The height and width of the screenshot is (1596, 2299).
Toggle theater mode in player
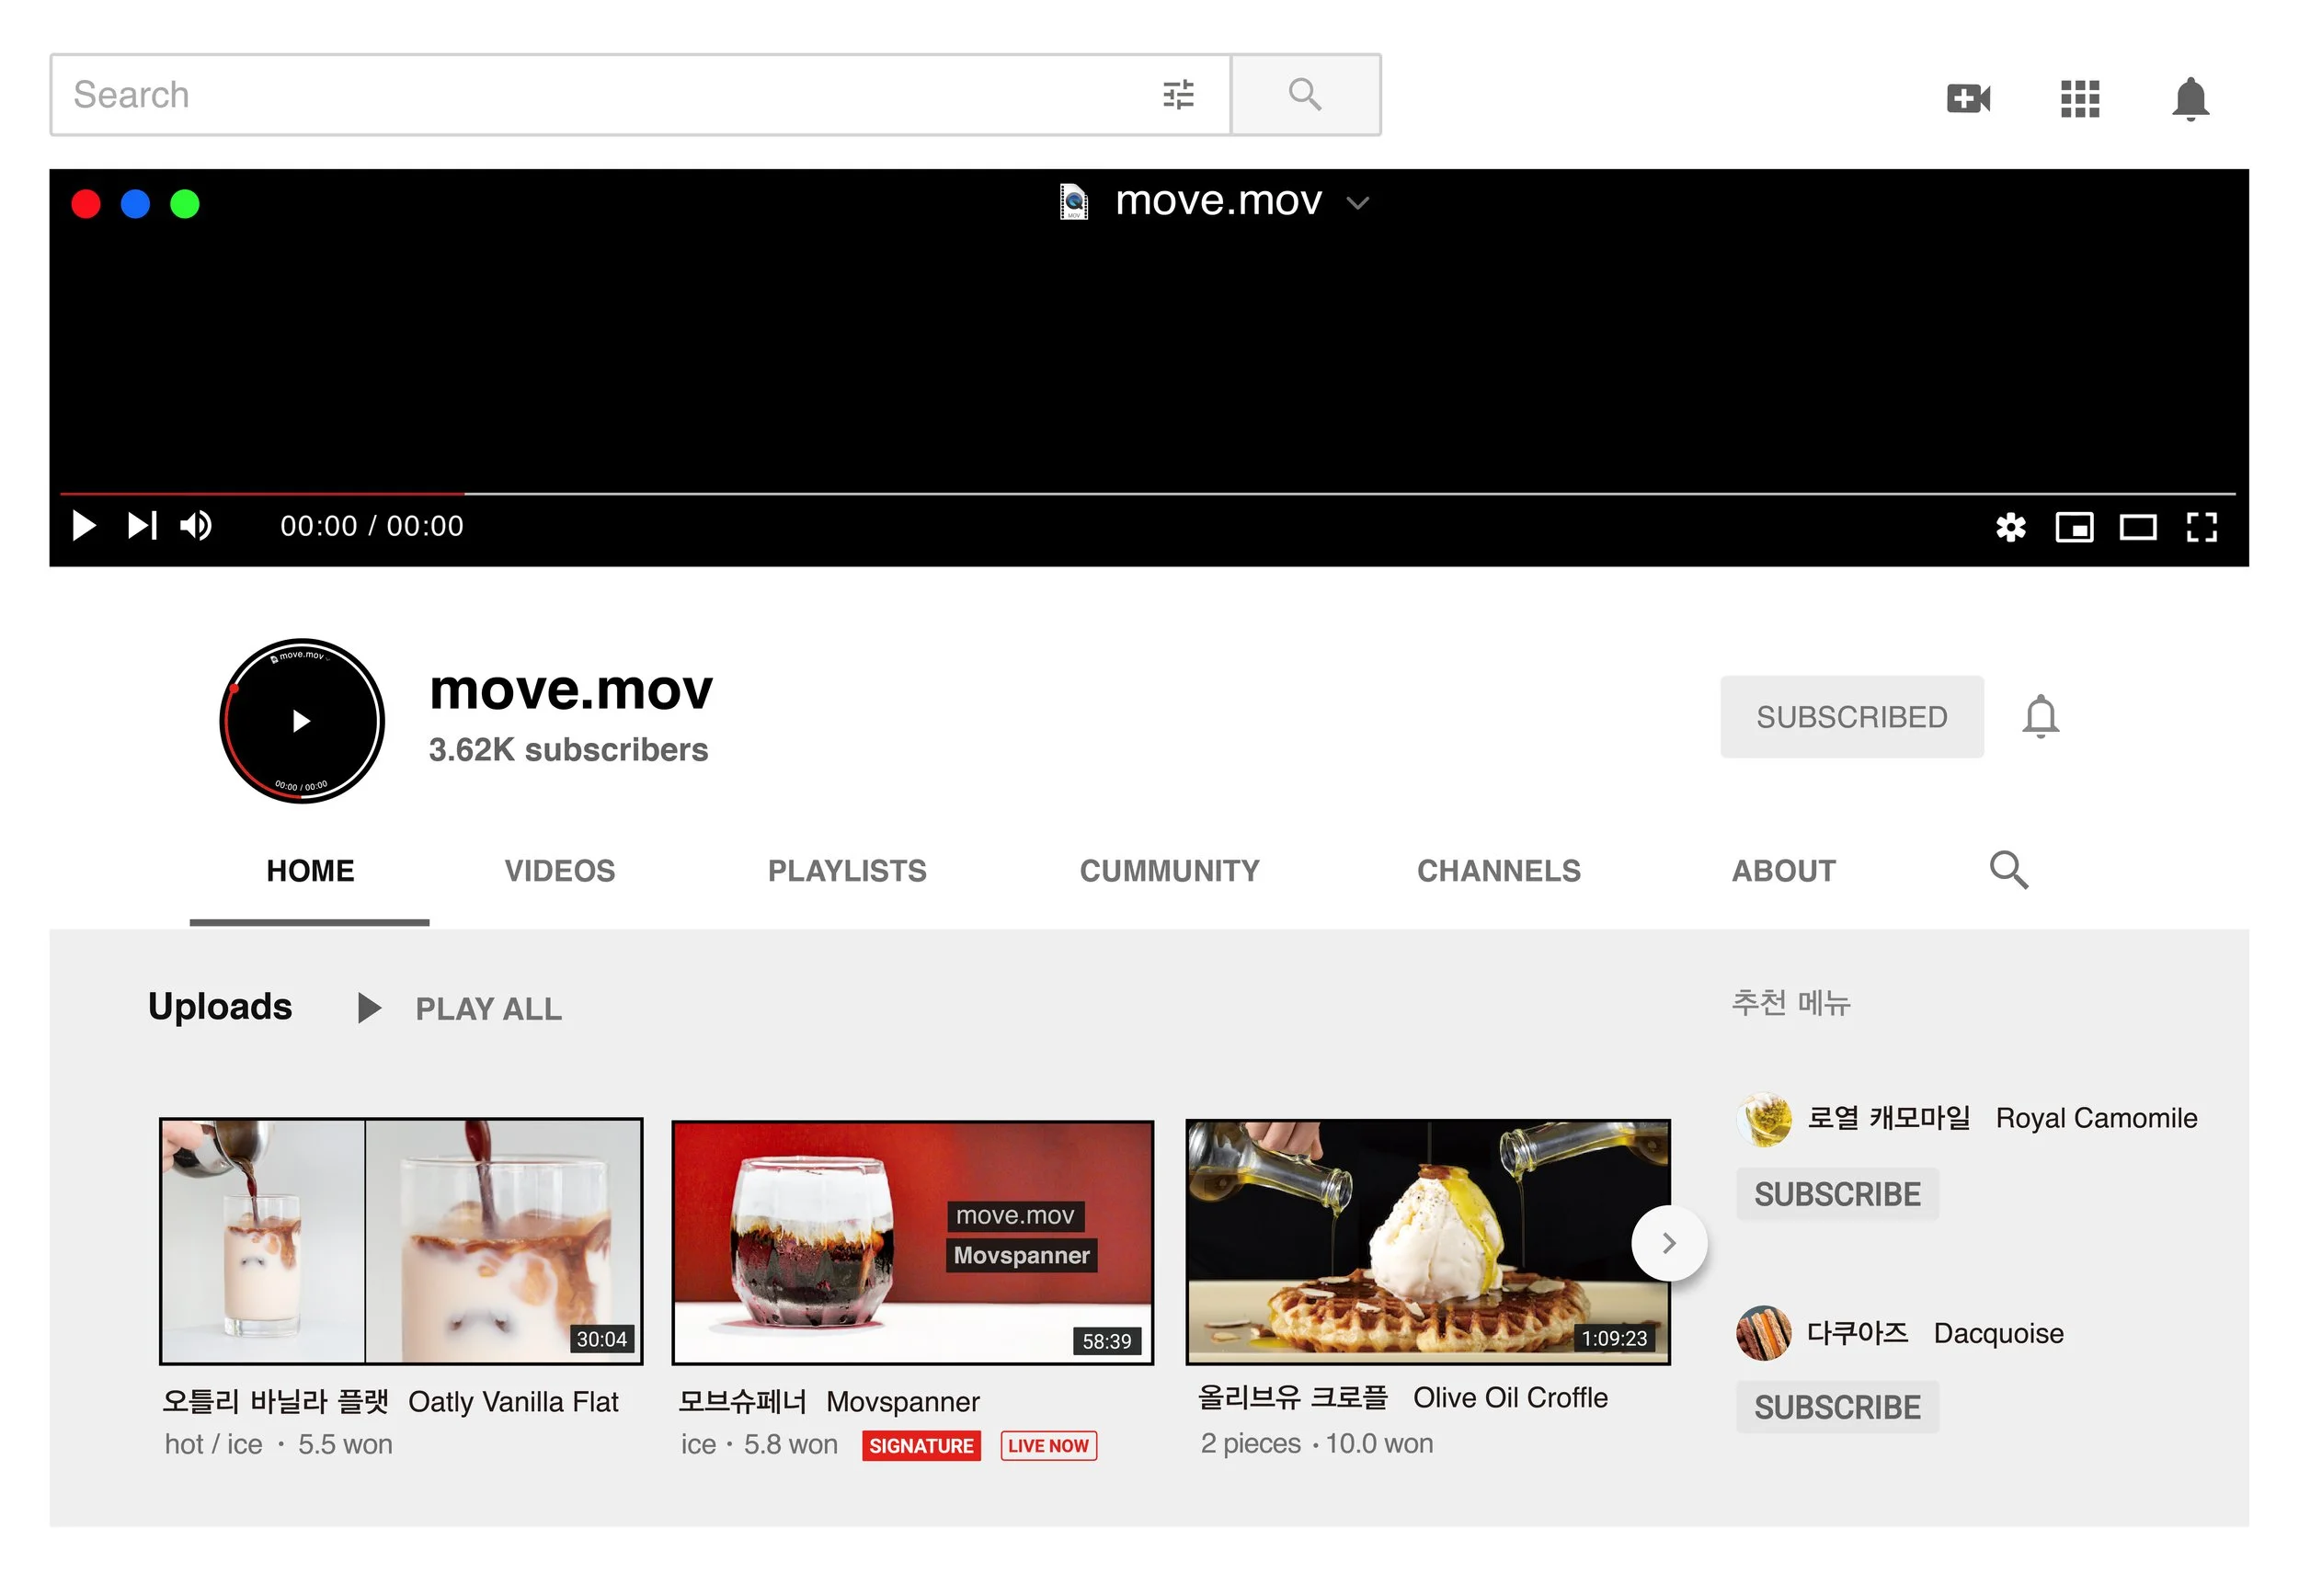[2137, 527]
